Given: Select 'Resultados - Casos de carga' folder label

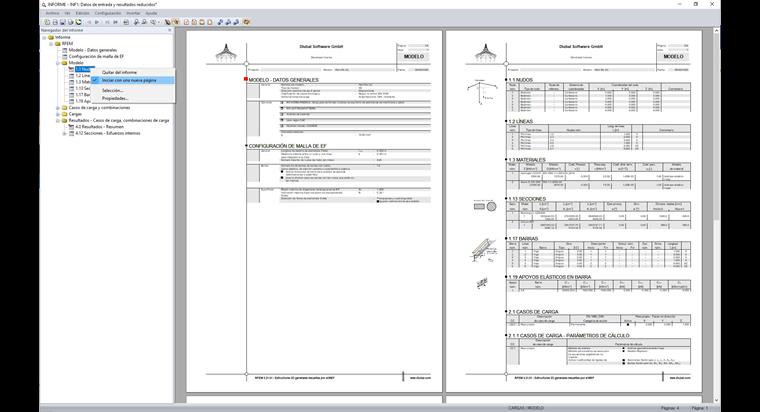Looking at the screenshot, I should 119,120.
